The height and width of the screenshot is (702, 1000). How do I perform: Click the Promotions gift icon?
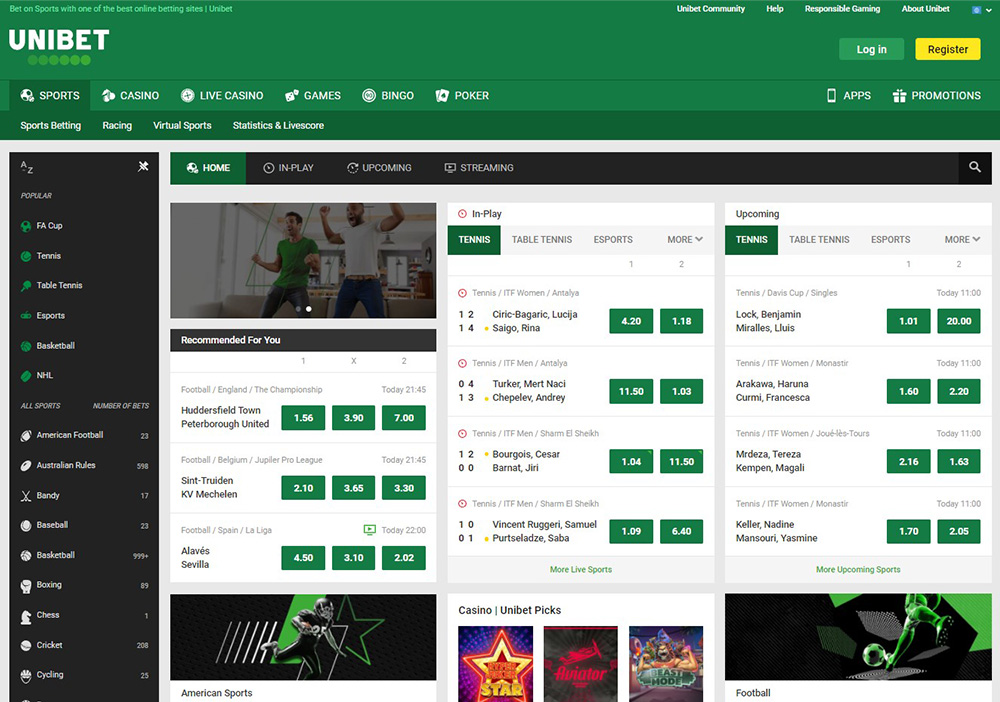point(899,96)
